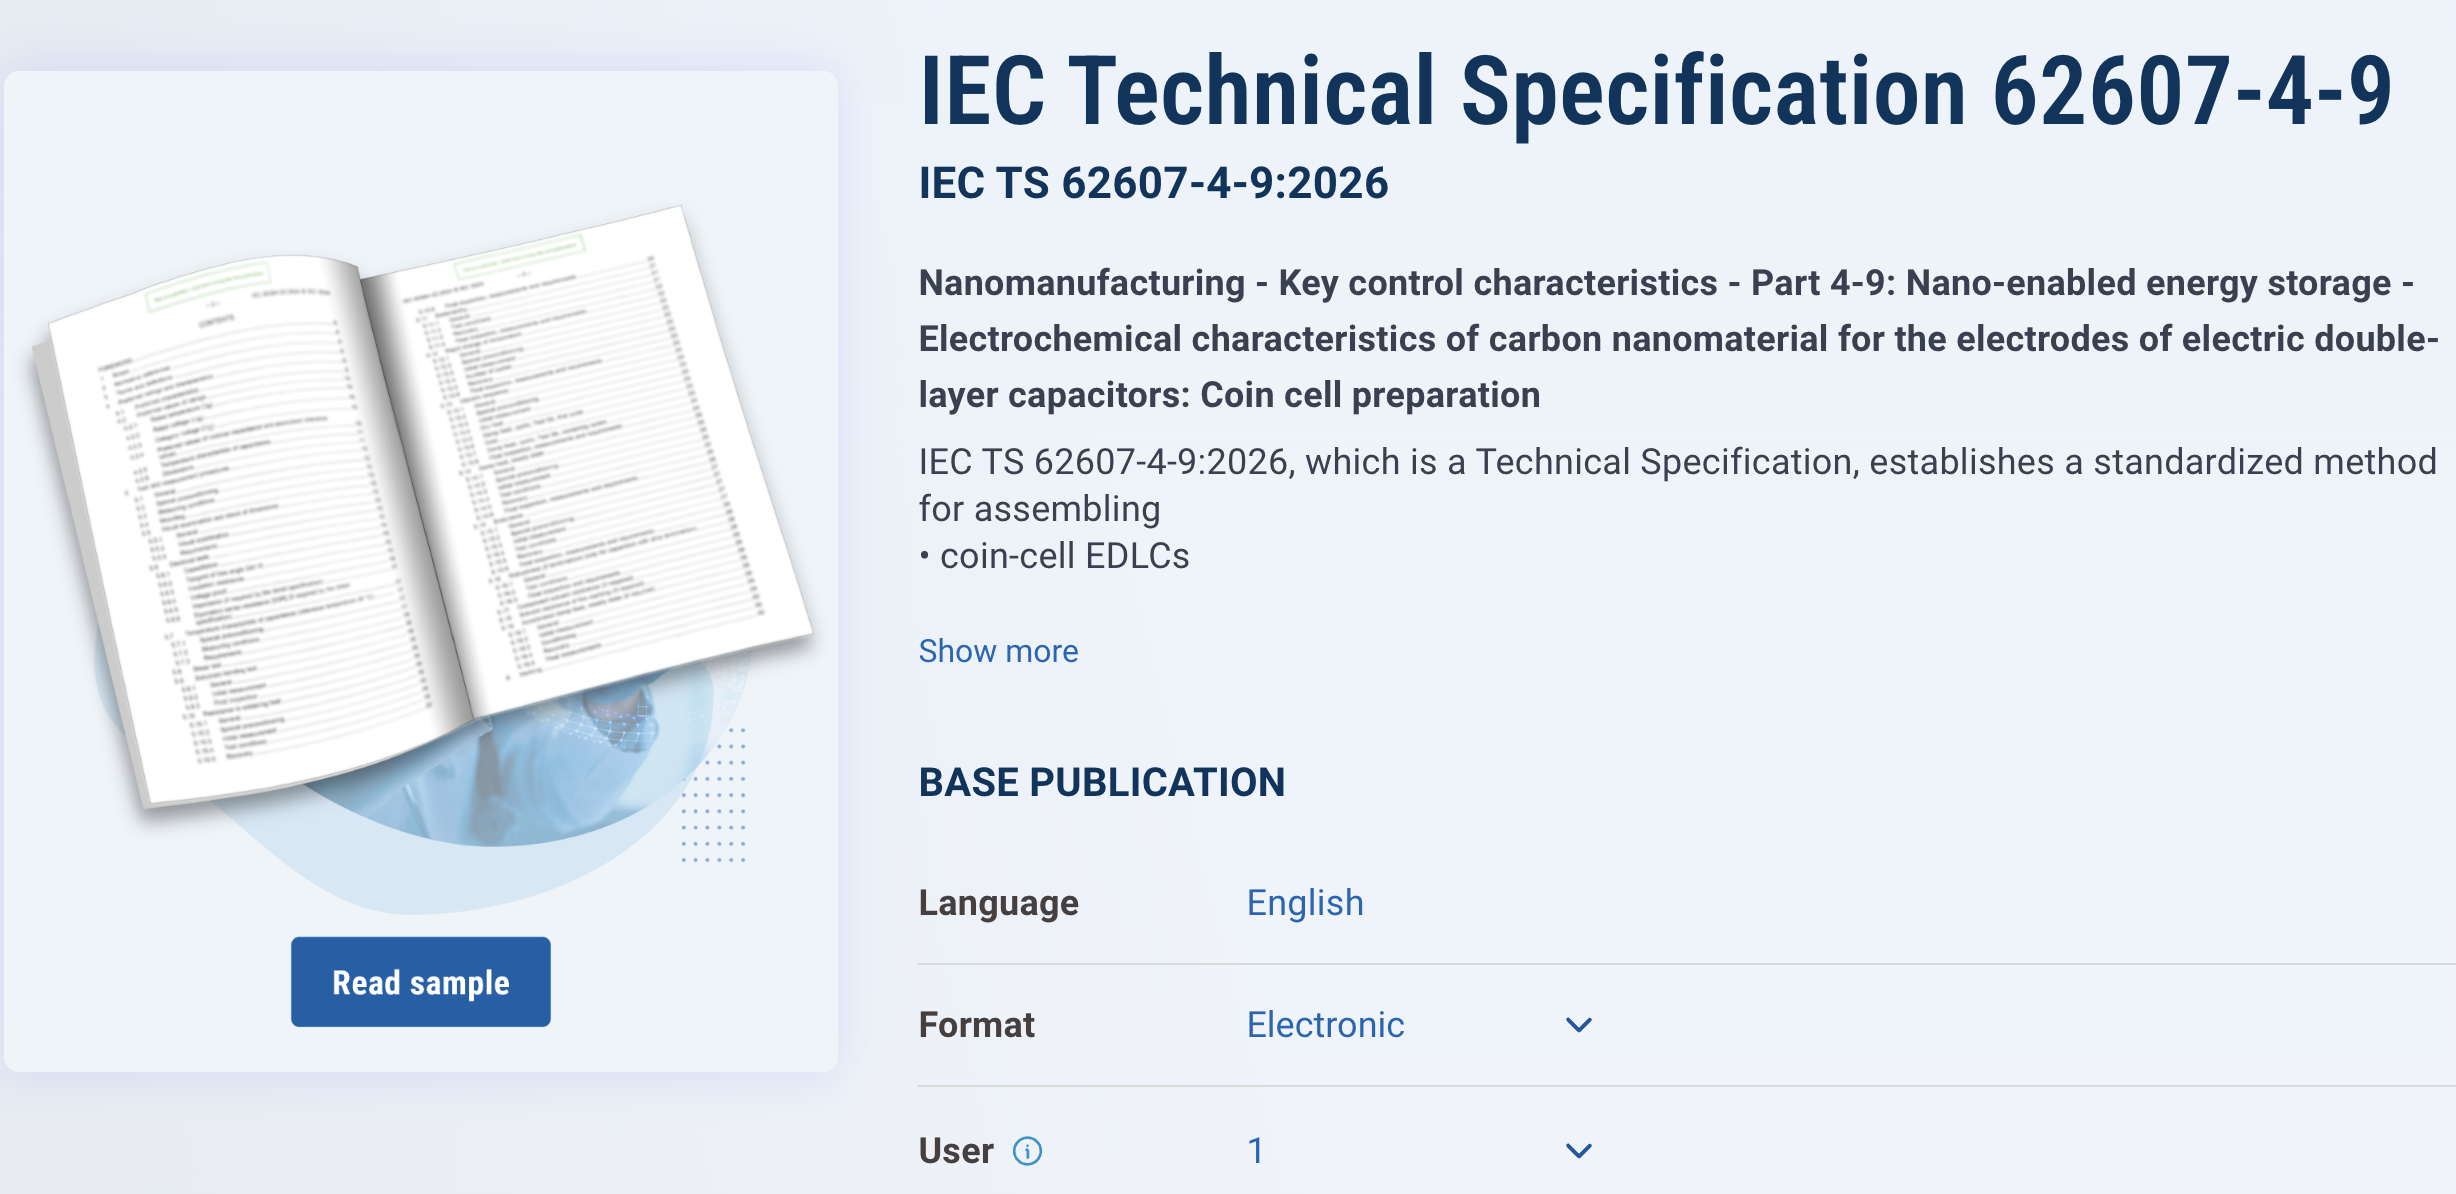Click the Read sample button

click(x=421, y=982)
